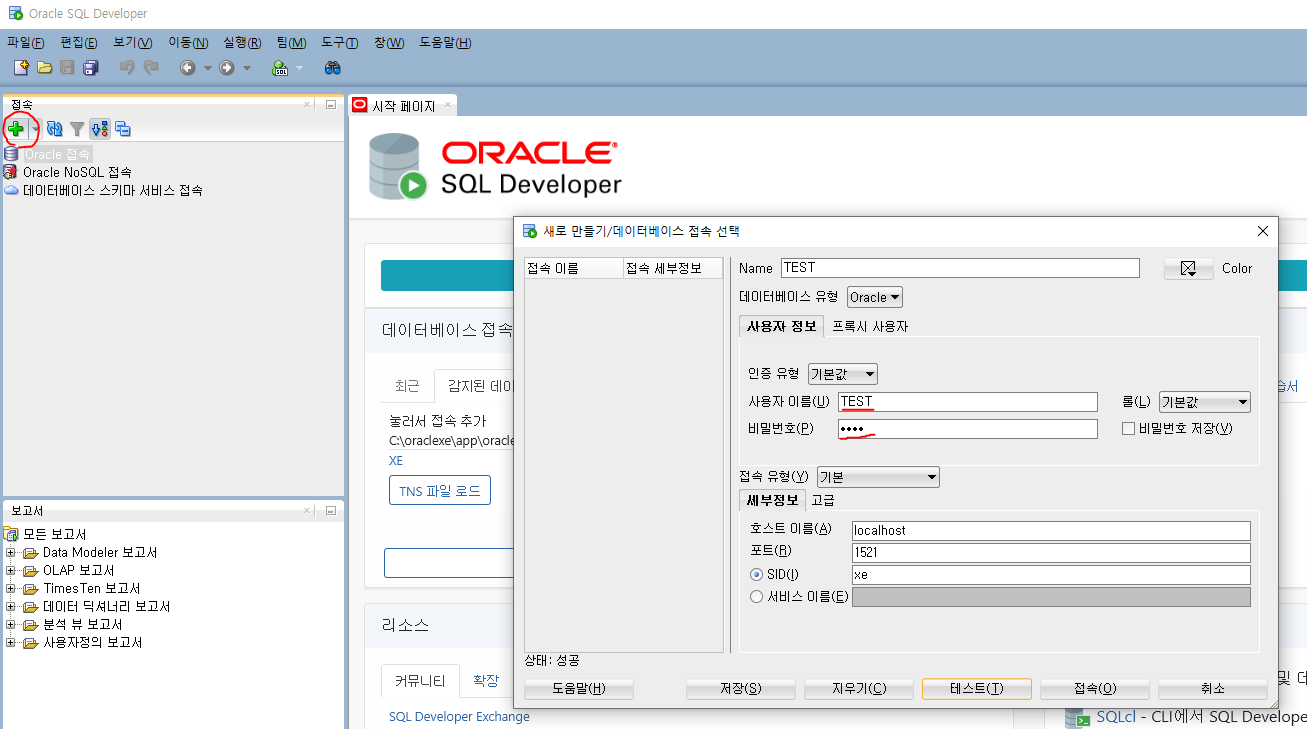Click the TNS 파일 로드 button
Screen dimensions: 1307x729
[x=440, y=491]
